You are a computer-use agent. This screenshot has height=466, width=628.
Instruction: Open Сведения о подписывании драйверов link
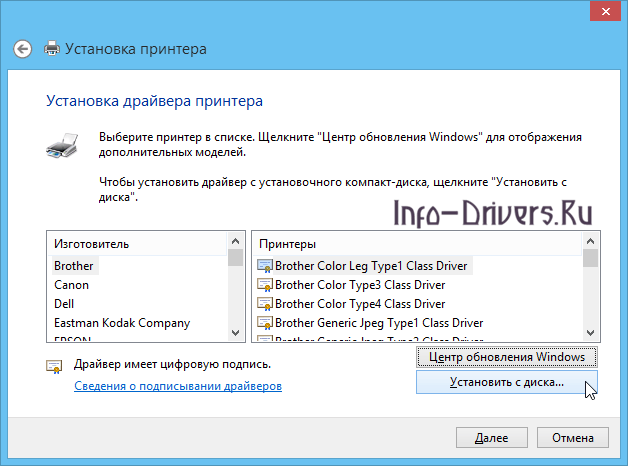(178, 386)
